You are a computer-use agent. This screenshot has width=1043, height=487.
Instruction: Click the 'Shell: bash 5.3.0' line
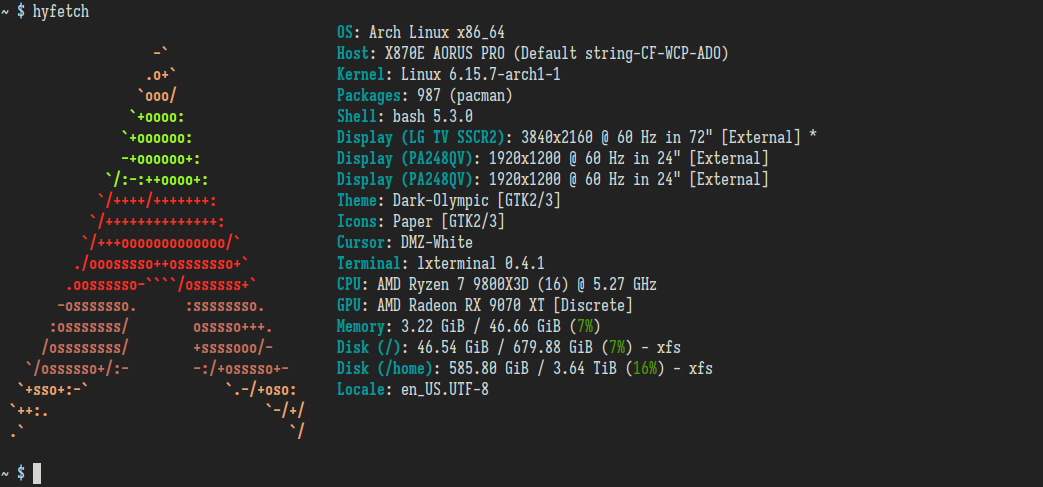coord(404,116)
